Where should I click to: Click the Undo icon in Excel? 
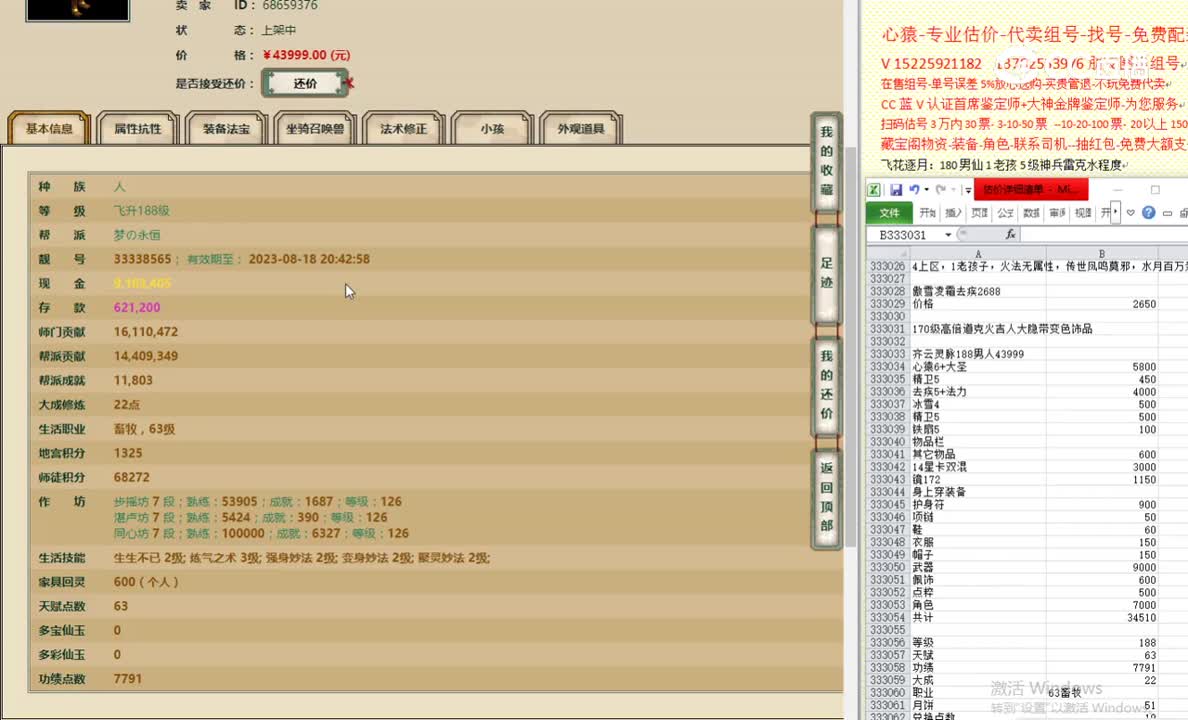[917, 189]
